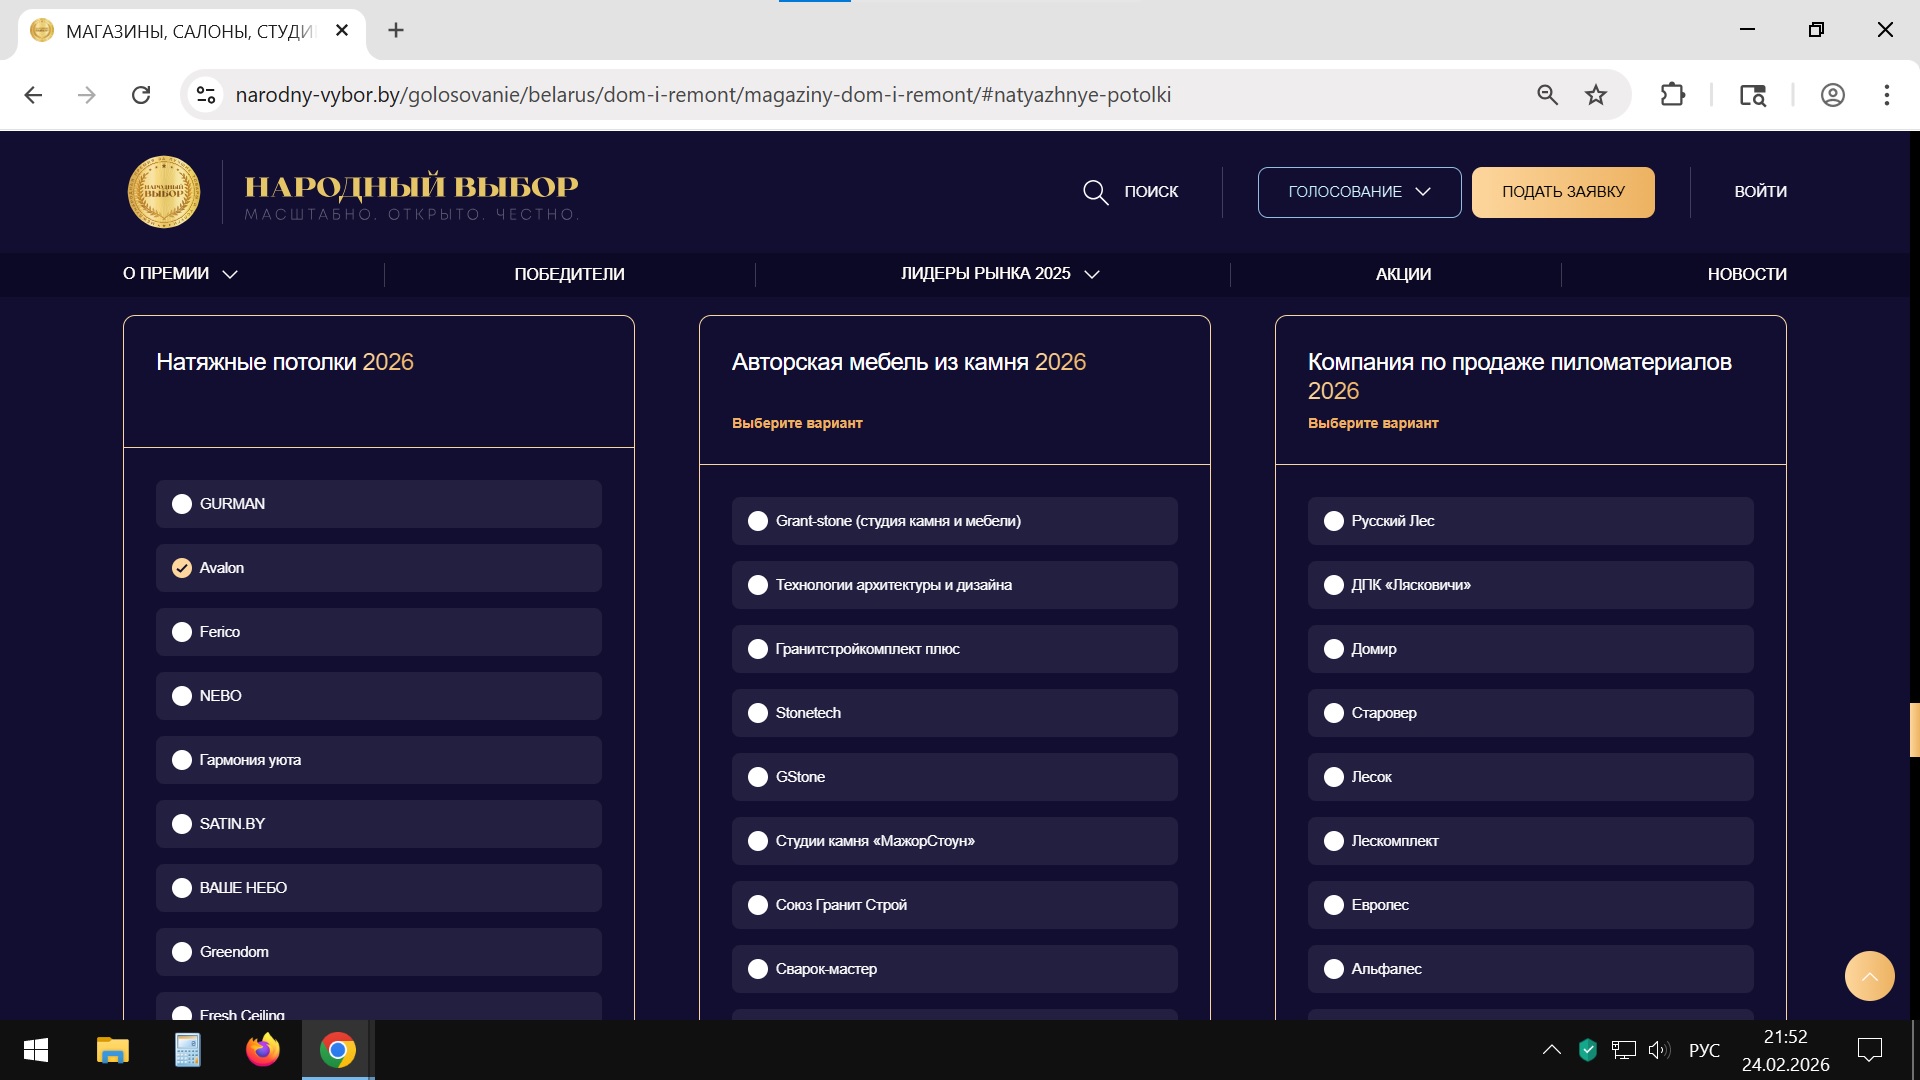Click the ПОДАТЬ ЗАЯВКУ button
The image size is (1920, 1080).
coord(1562,192)
